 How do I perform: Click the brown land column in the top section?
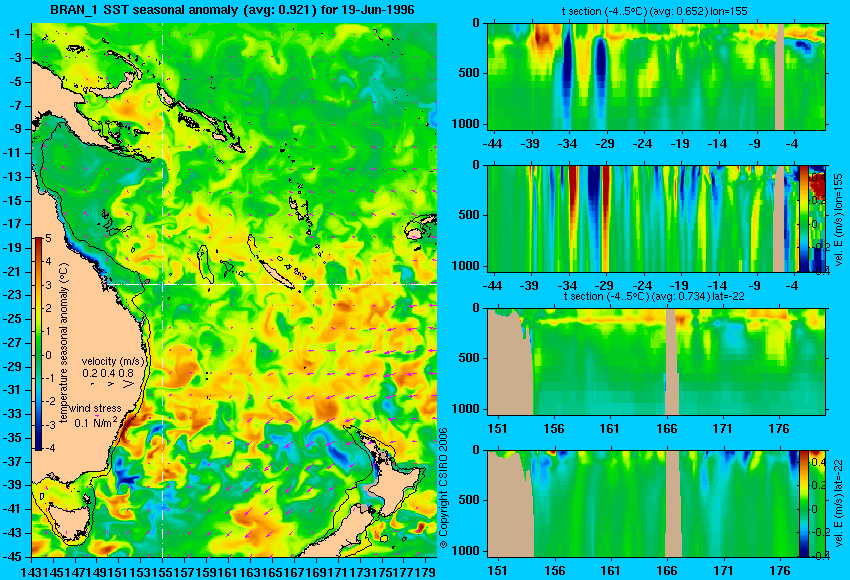(780, 76)
